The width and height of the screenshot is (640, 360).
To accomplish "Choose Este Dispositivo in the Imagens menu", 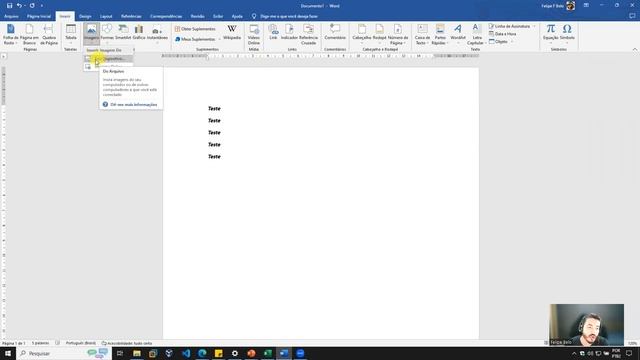I will pos(108,58).
